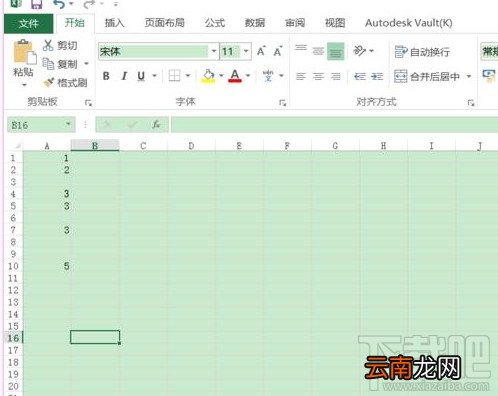
Task: Increase the indent level
Action: pos(377,76)
